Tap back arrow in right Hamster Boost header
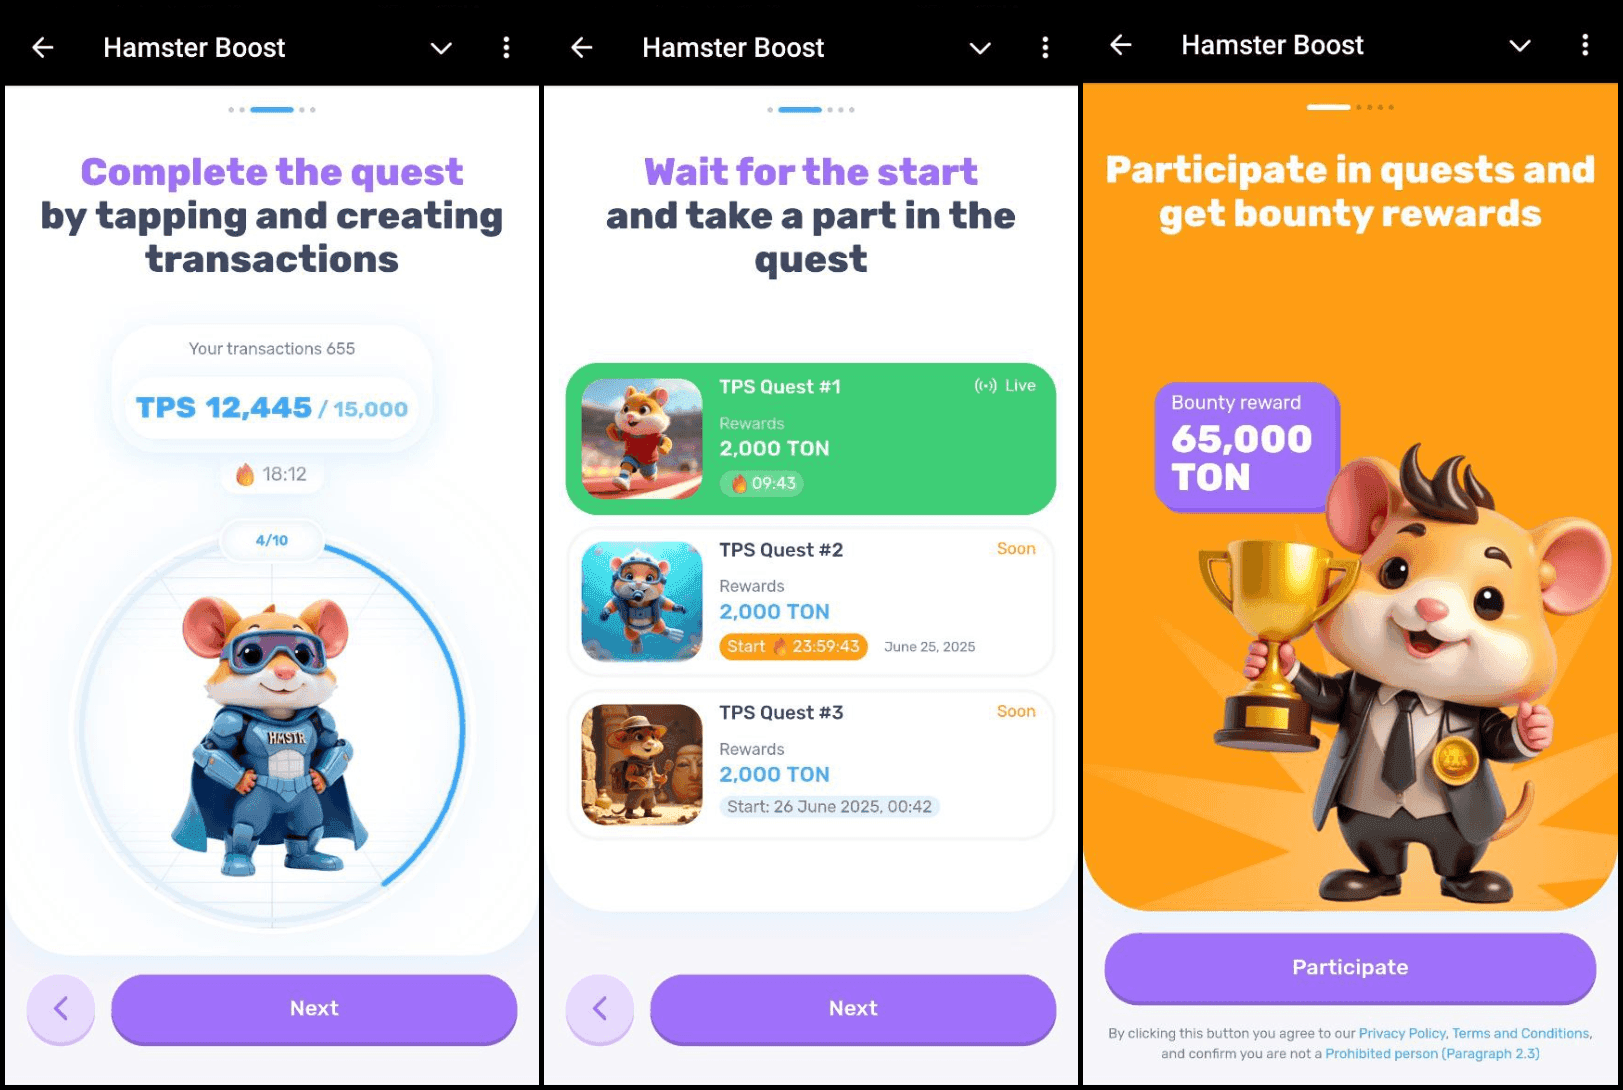The width and height of the screenshot is (1623, 1090). click(x=1121, y=45)
